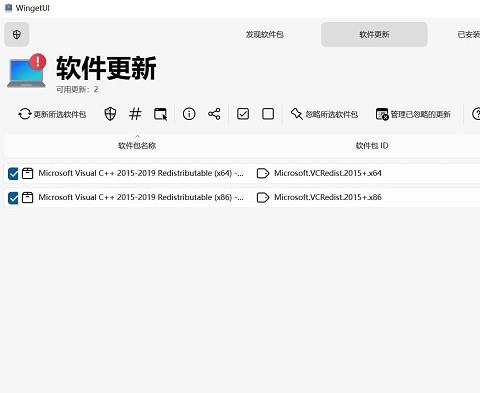This screenshot has width=480, height=393.
Task: Click tag icon beside Microsoft.VCRedist.2015+.x86
Action: click(263, 197)
